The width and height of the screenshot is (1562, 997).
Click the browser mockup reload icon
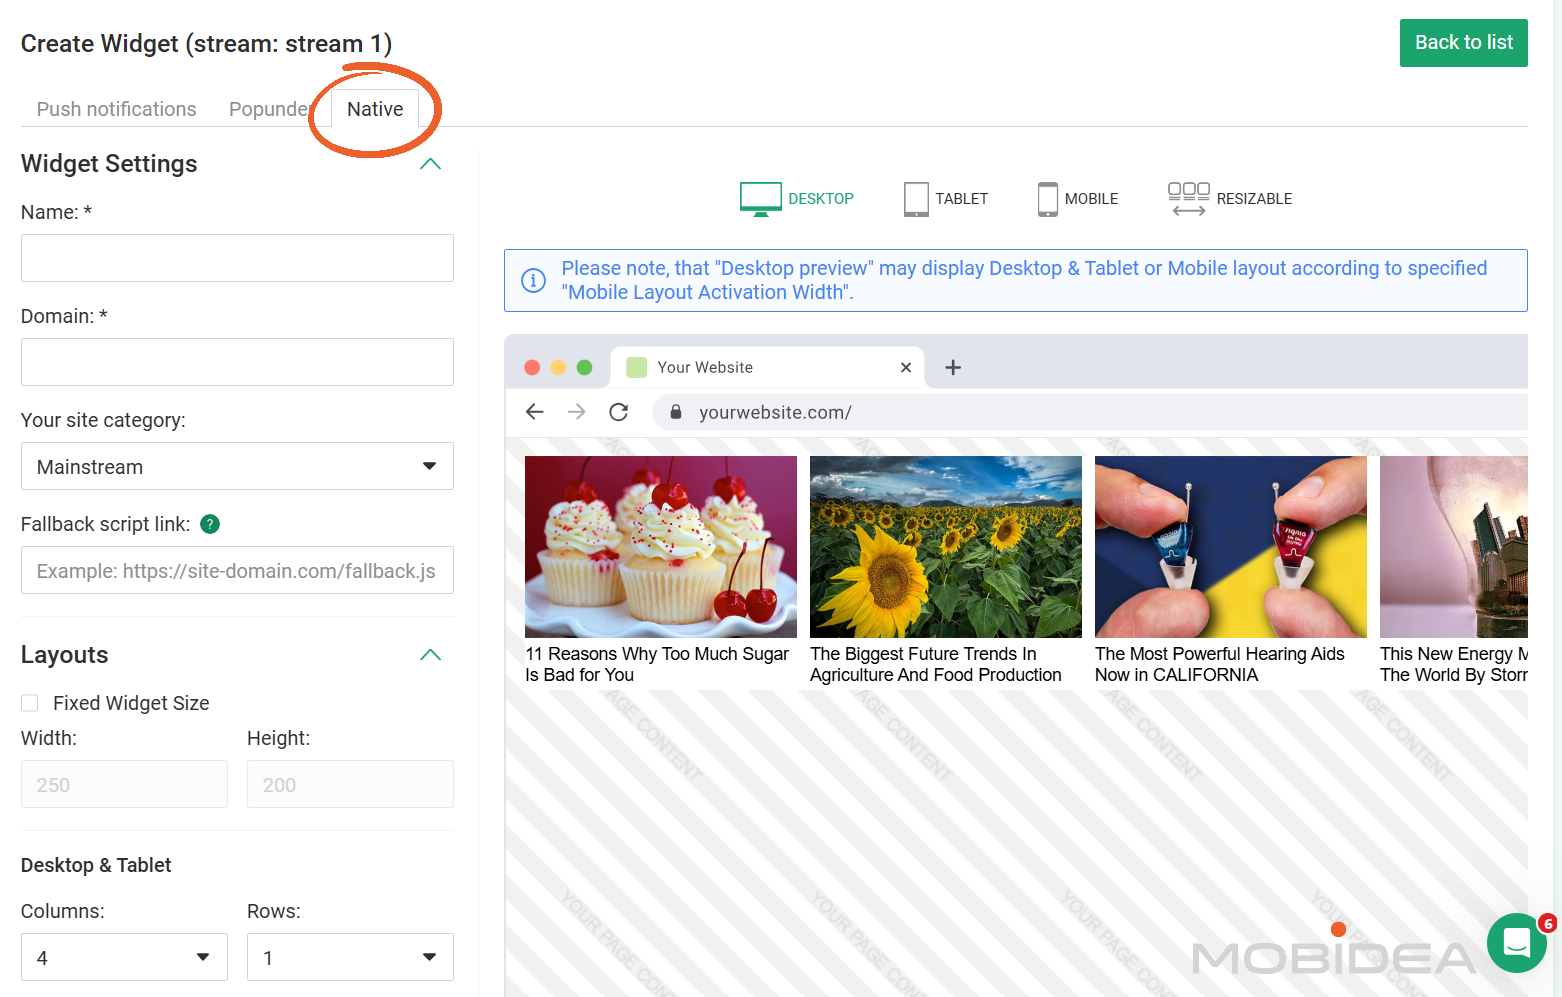tap(619, 412)
